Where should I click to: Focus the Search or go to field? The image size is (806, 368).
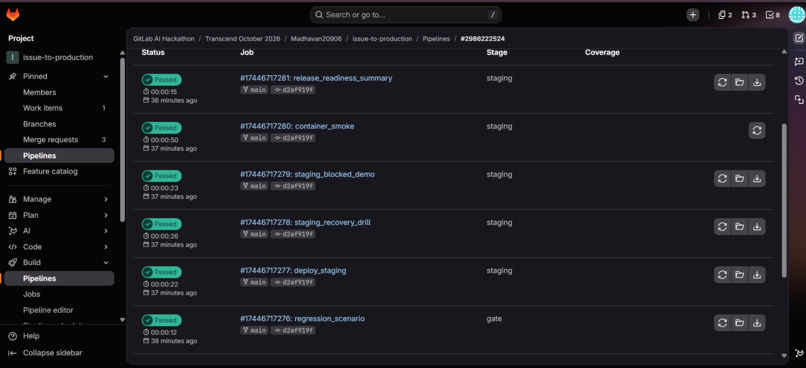pyautogui.click(x=406, y=15)
